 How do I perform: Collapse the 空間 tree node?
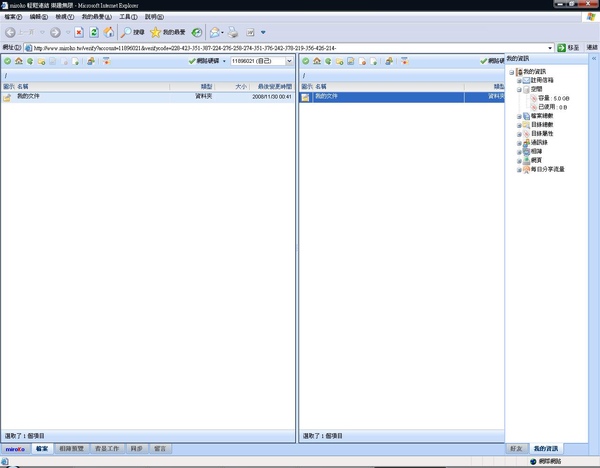(x=519, y=90)
